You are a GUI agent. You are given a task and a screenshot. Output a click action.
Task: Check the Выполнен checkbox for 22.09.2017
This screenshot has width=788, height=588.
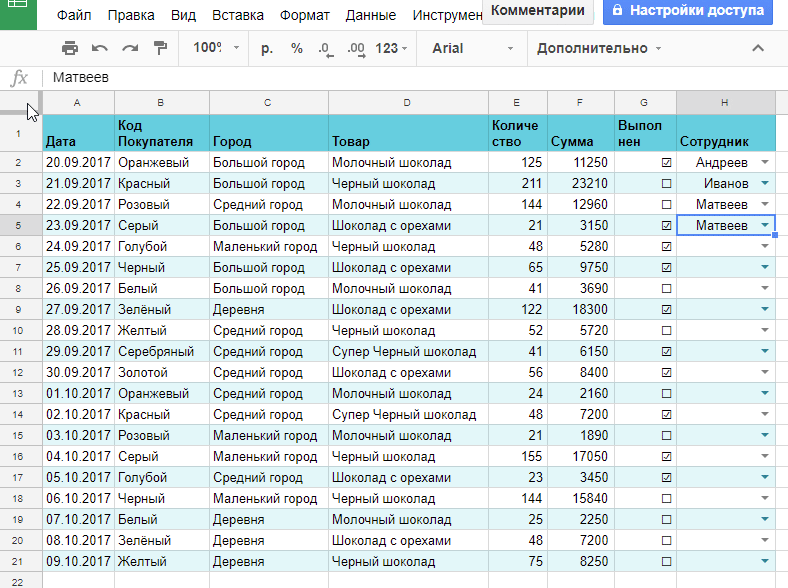(666, 205)
